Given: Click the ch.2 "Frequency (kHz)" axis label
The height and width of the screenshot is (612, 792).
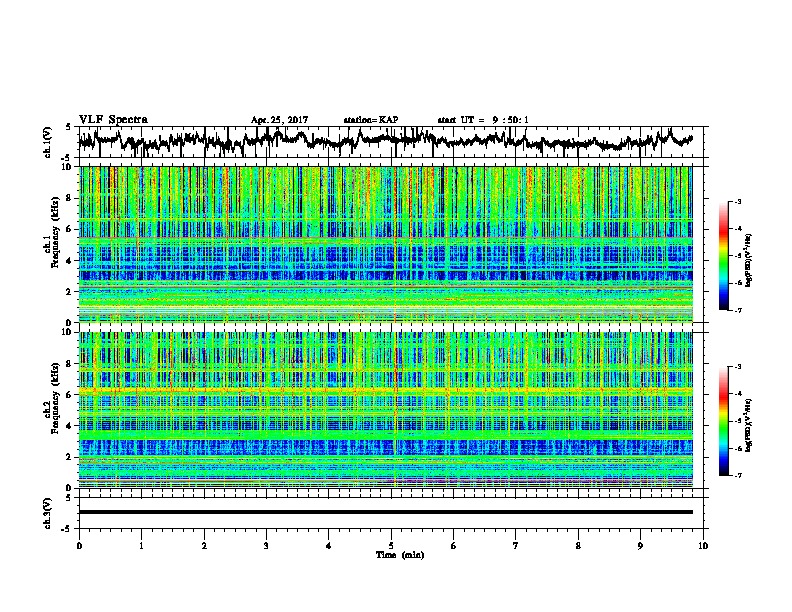Looking at the screenshot, I should 55,398.
